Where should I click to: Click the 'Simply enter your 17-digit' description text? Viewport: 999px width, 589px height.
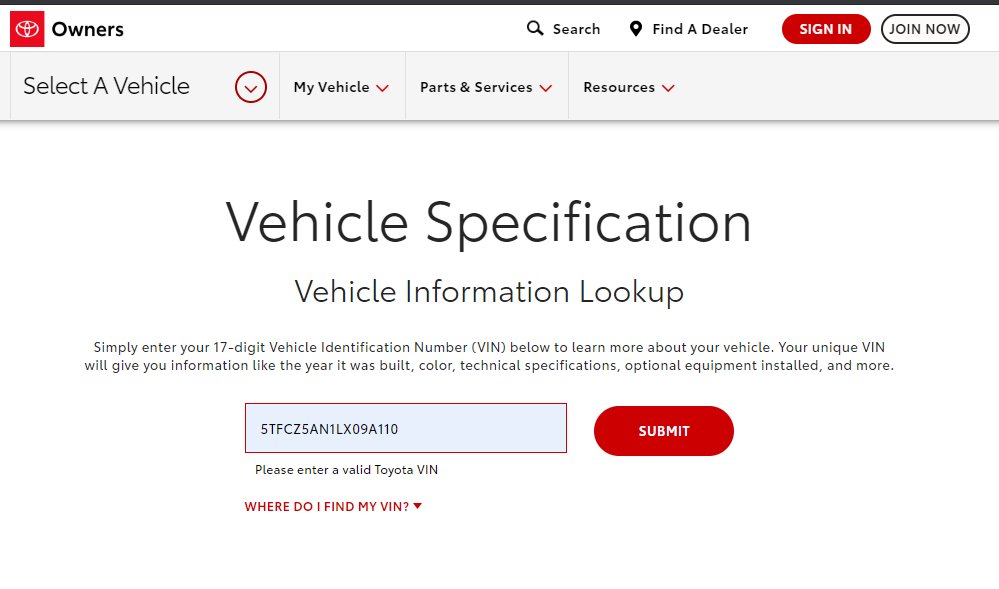pos(489,356)
